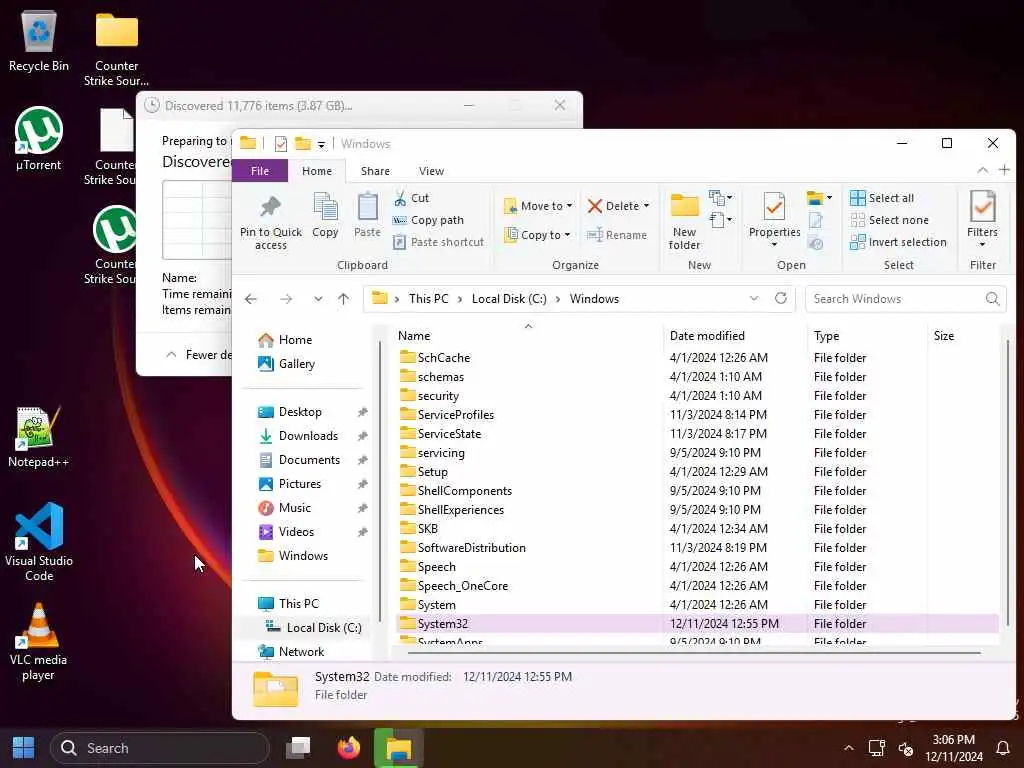
Task: Open recent locations dropdown arrow
Action: pos(318,299)
